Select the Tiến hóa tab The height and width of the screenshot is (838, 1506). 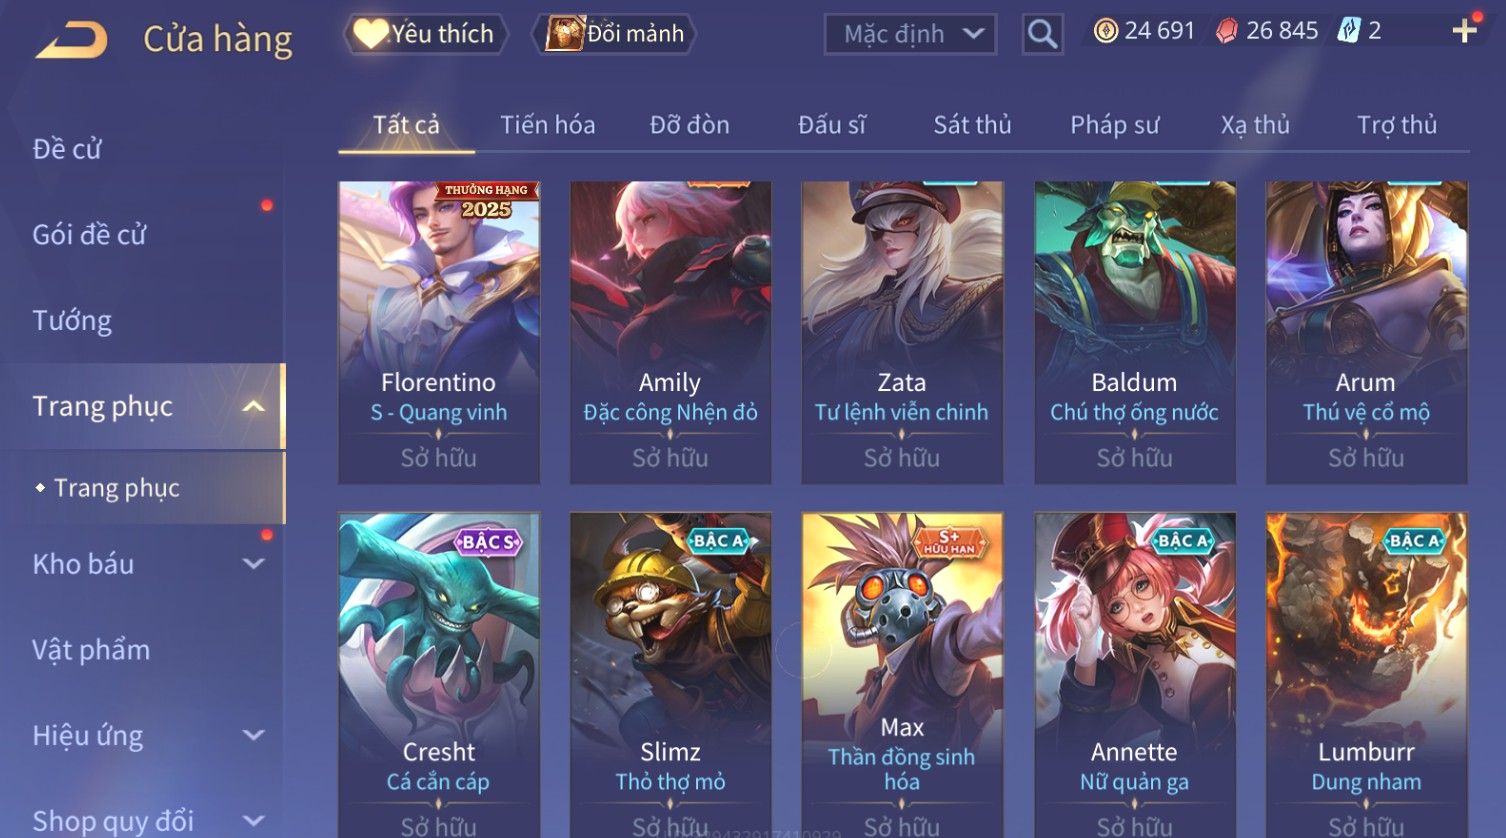(547, 125)
